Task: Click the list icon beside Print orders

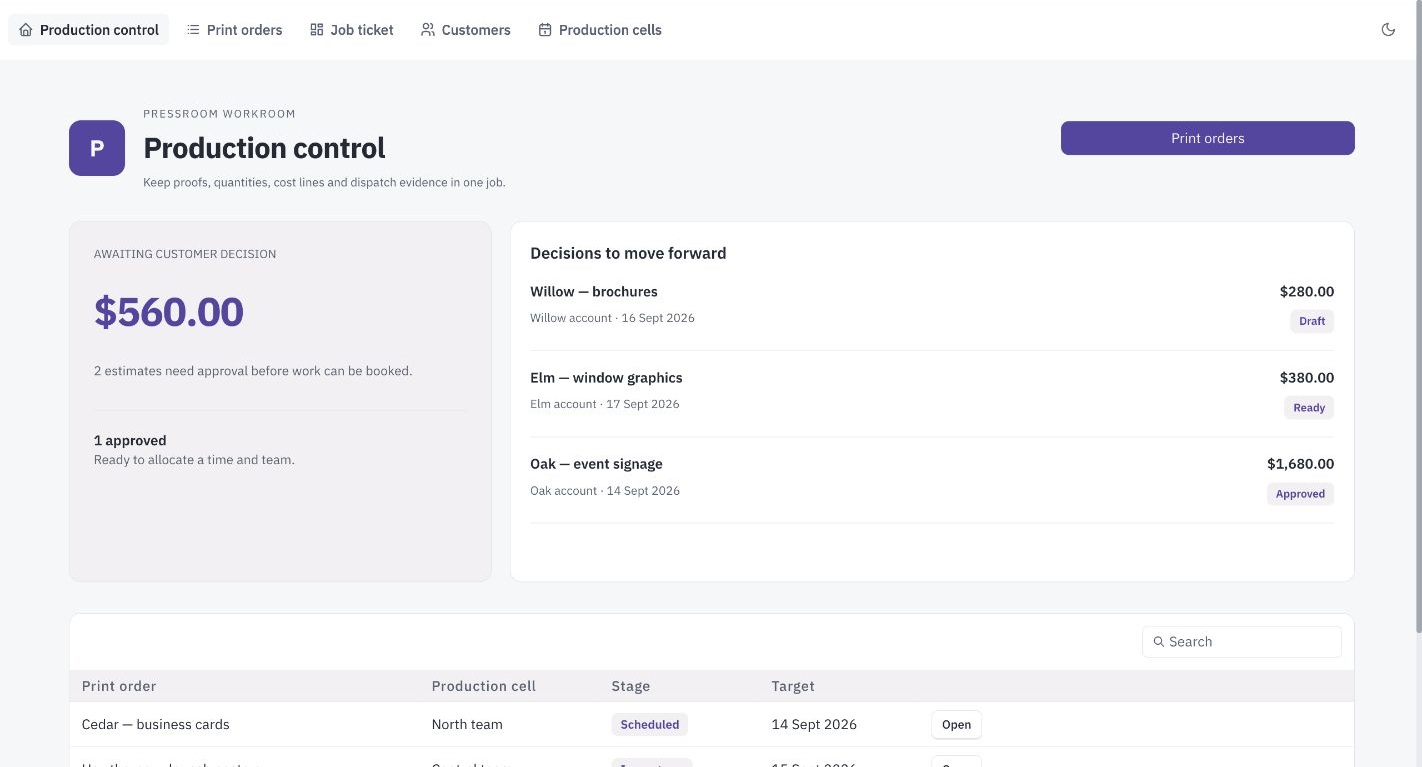Action: [x=193, y=30]
